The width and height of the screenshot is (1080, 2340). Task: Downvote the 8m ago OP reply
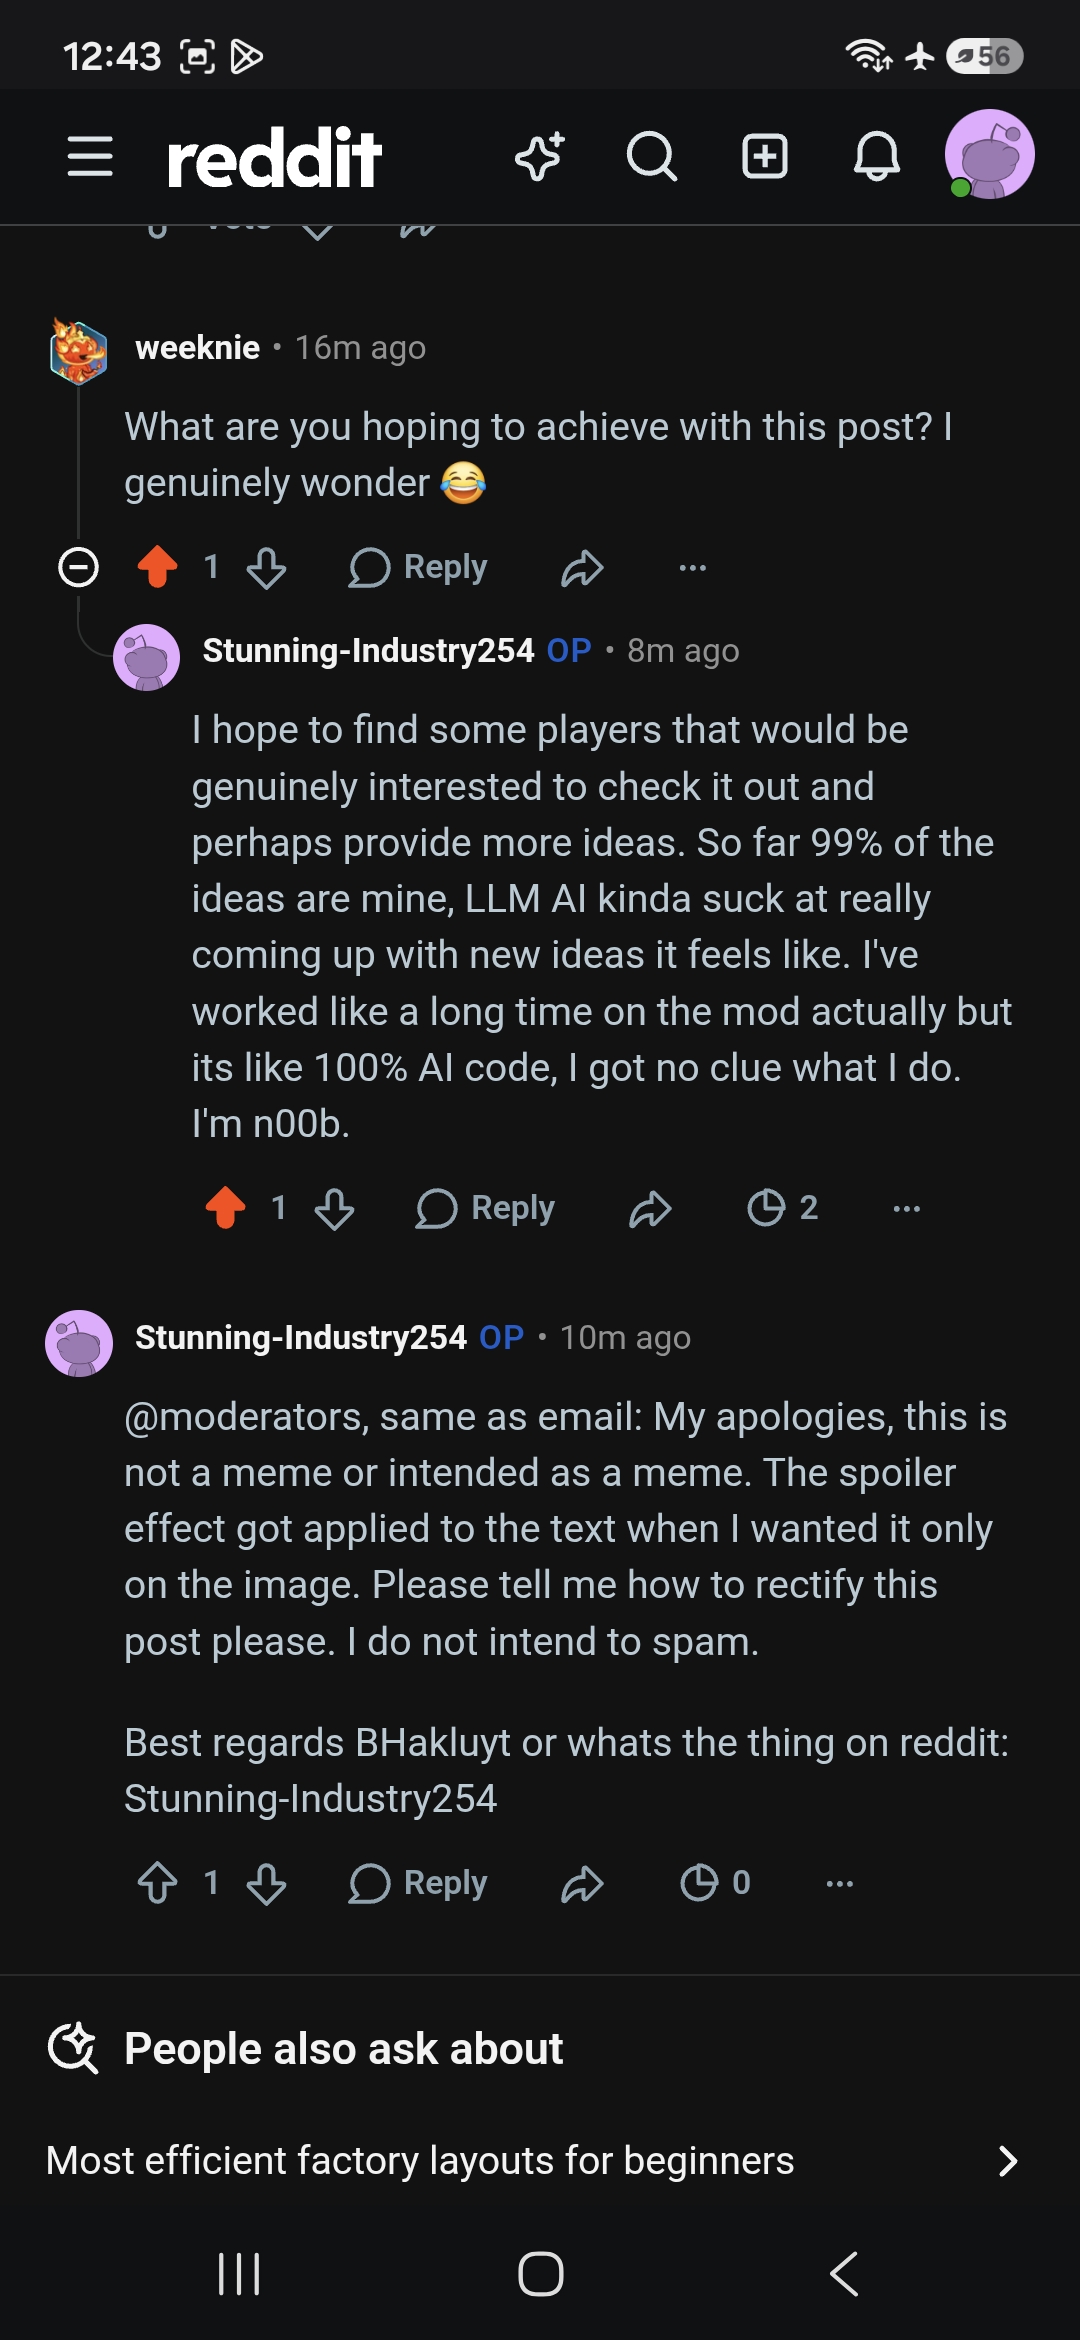click(334, 1208)
